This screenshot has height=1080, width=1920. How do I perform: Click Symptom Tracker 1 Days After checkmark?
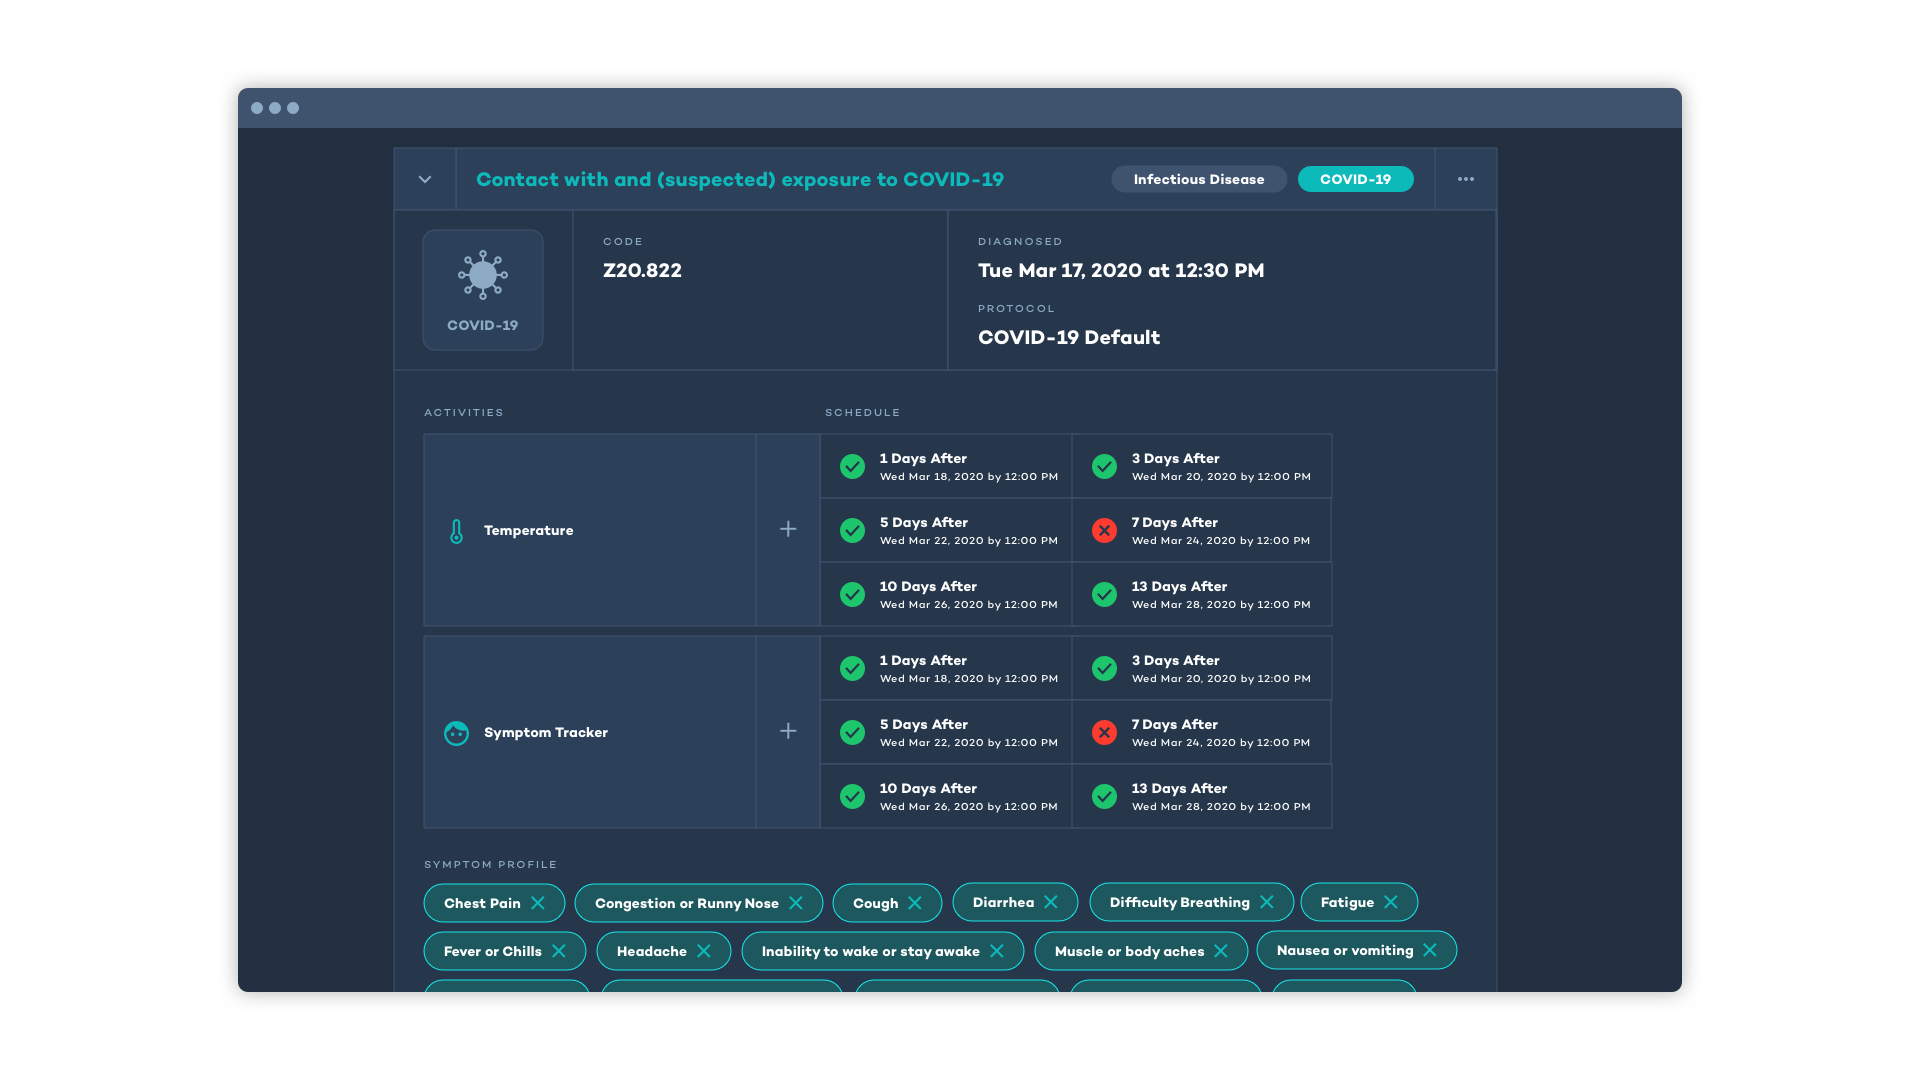coord(852,669)
